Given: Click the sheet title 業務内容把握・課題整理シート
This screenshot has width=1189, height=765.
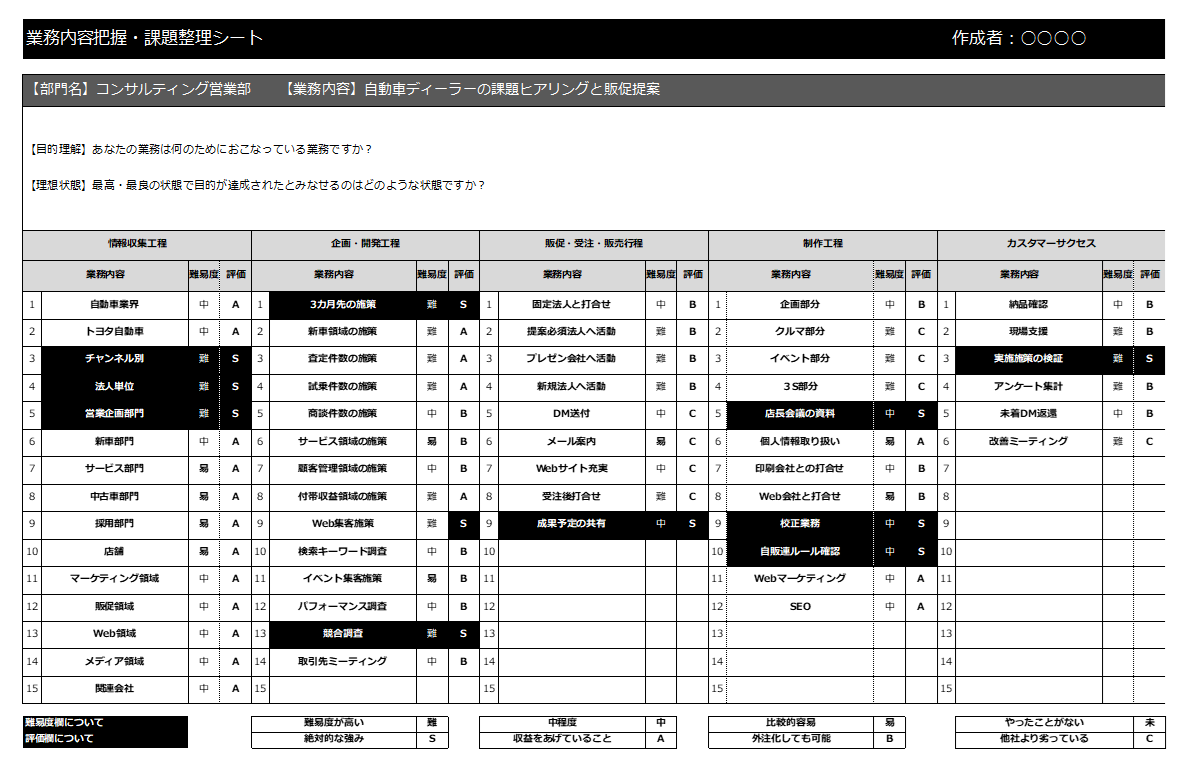Looking at the screenshot, I should pos(144,38).
